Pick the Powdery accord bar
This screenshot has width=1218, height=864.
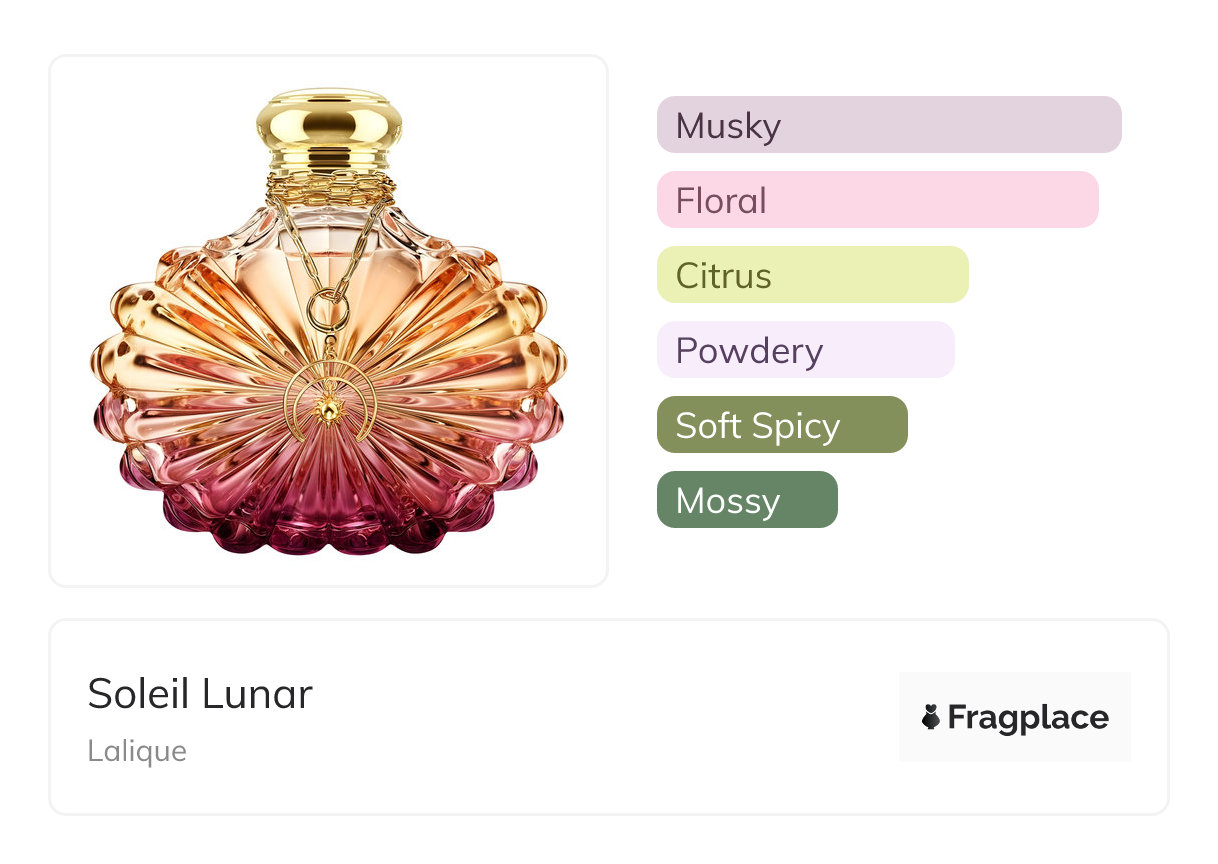point(805,350)
